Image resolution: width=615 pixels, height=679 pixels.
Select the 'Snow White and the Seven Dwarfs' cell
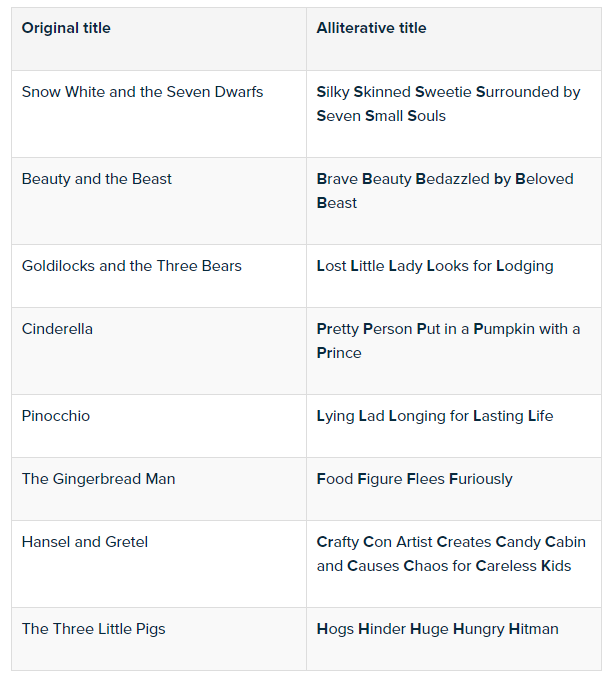(x=142, y=92)
